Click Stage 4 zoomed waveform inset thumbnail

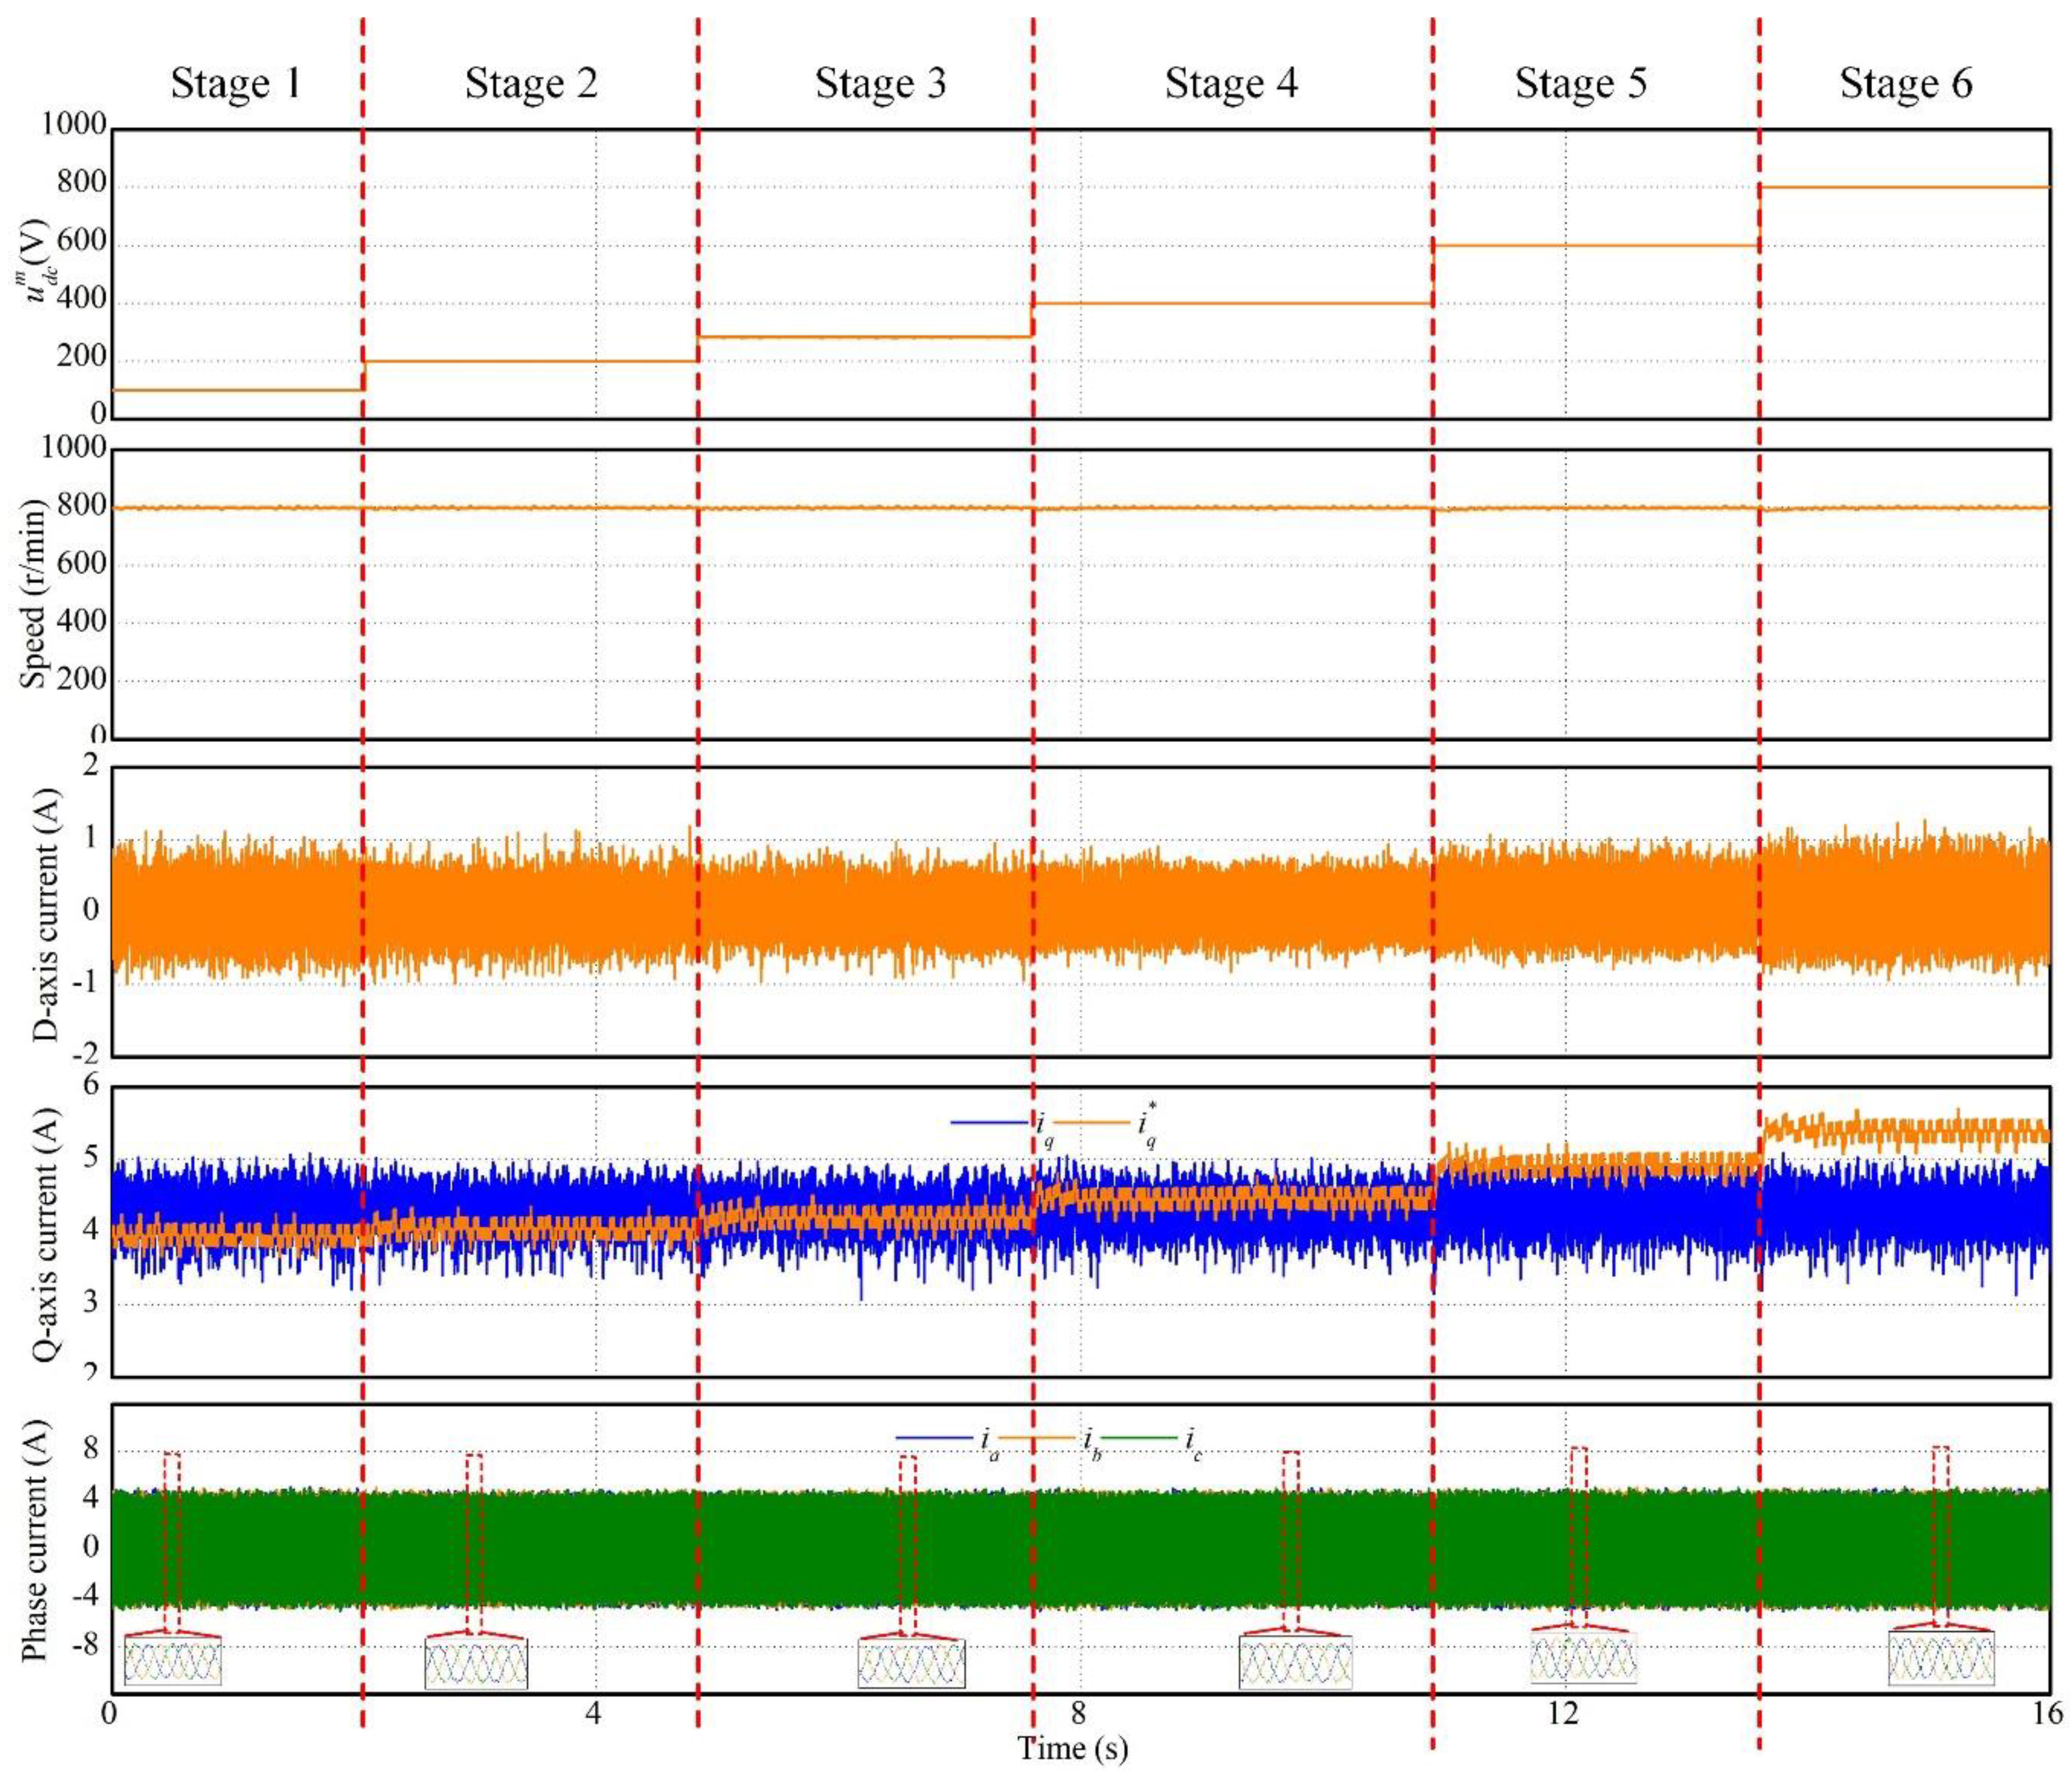pyautogui.click(x=1295, y=1662)
